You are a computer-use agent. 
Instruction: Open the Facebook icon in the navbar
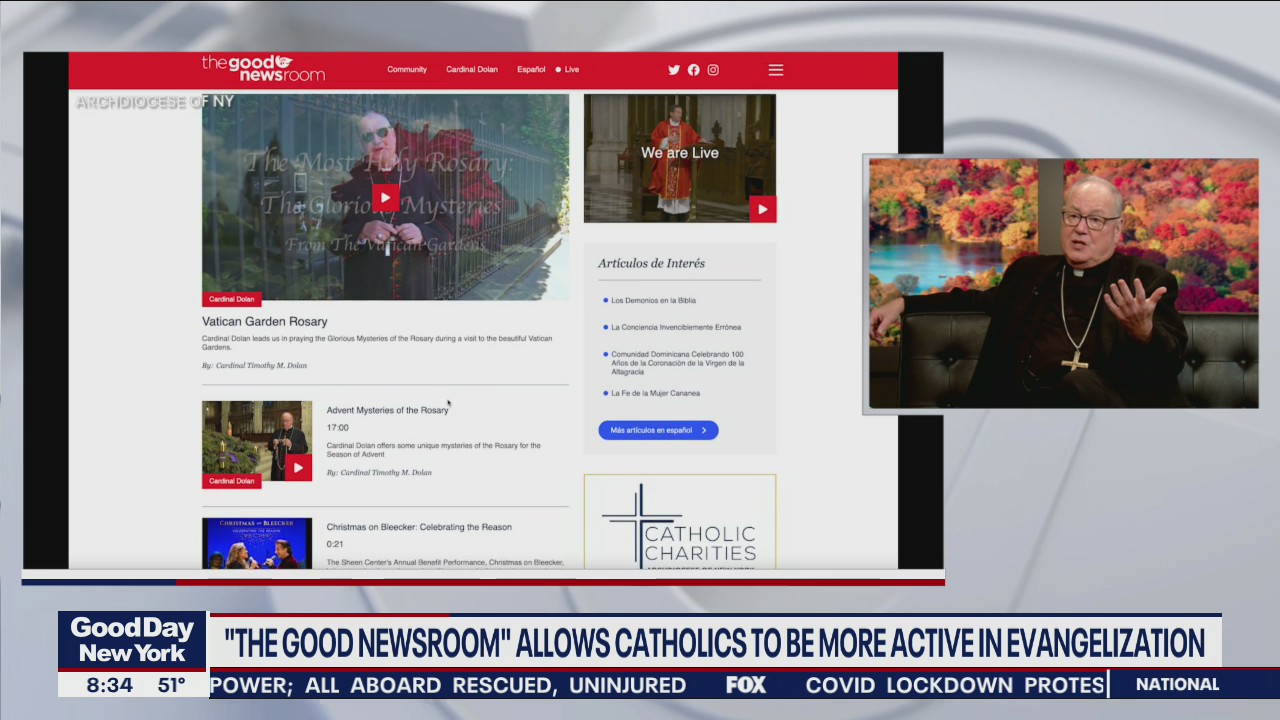(x=693, y=70)
